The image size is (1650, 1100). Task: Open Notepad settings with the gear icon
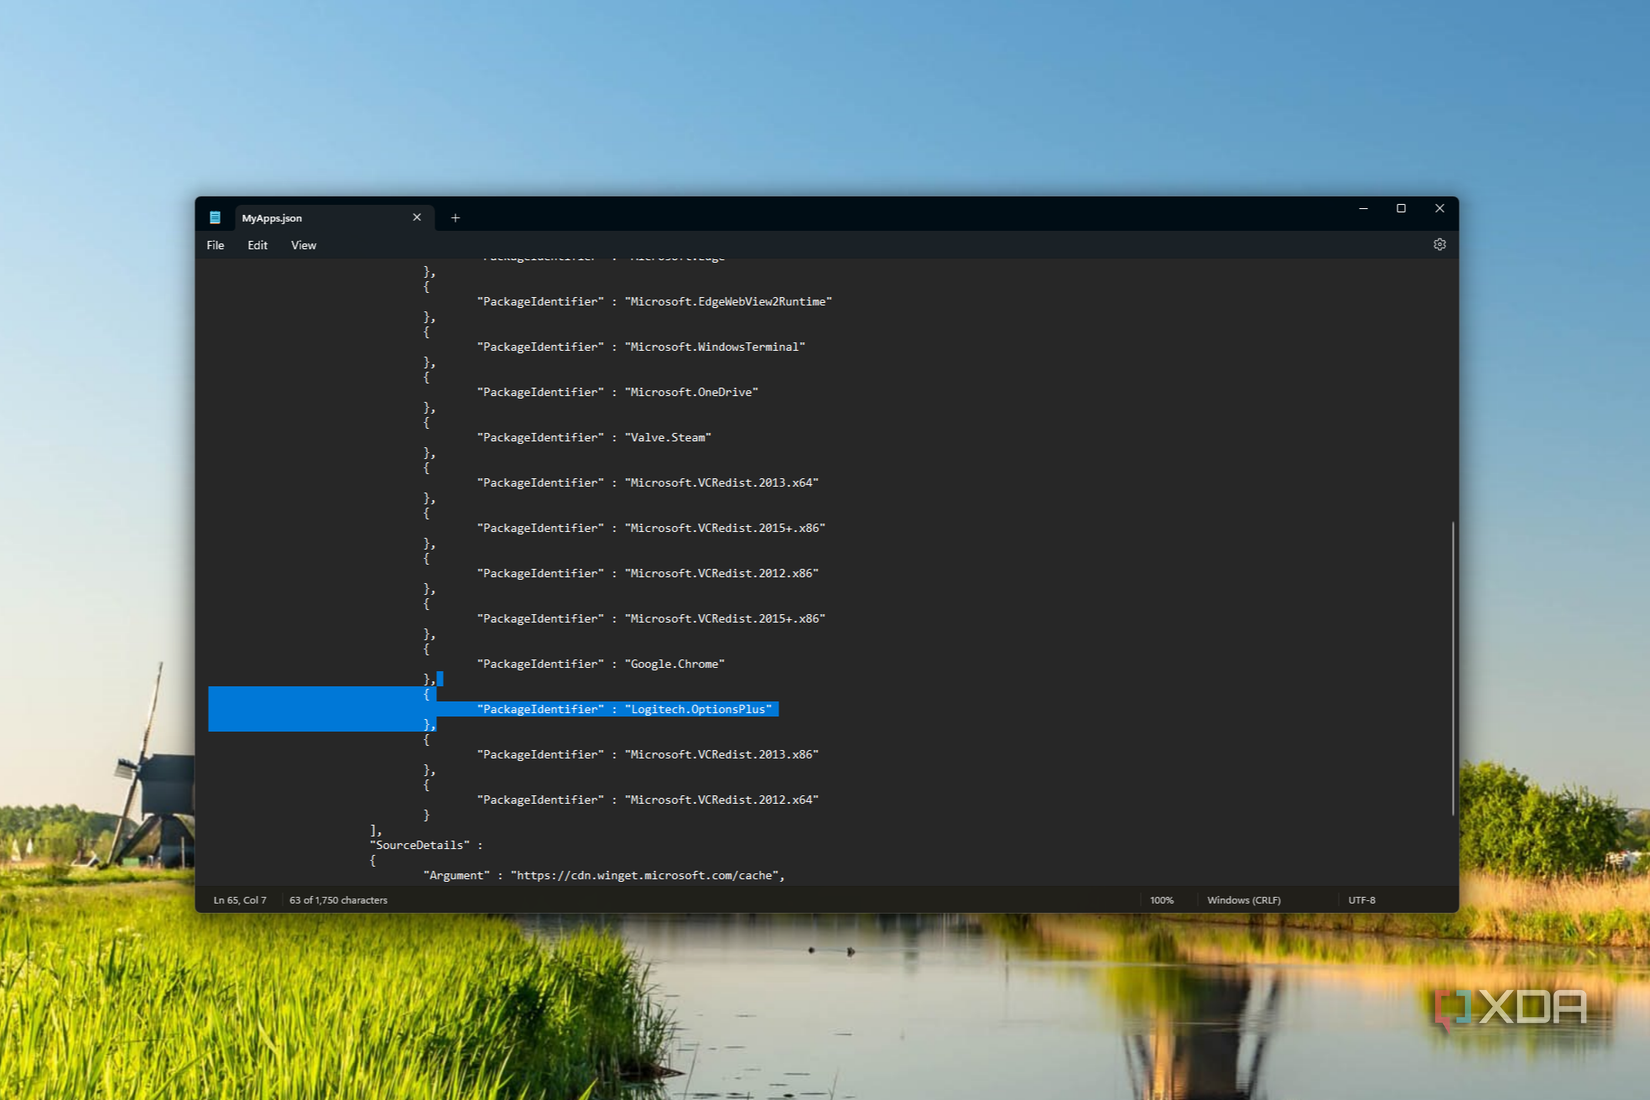(x=1439, y=244)
